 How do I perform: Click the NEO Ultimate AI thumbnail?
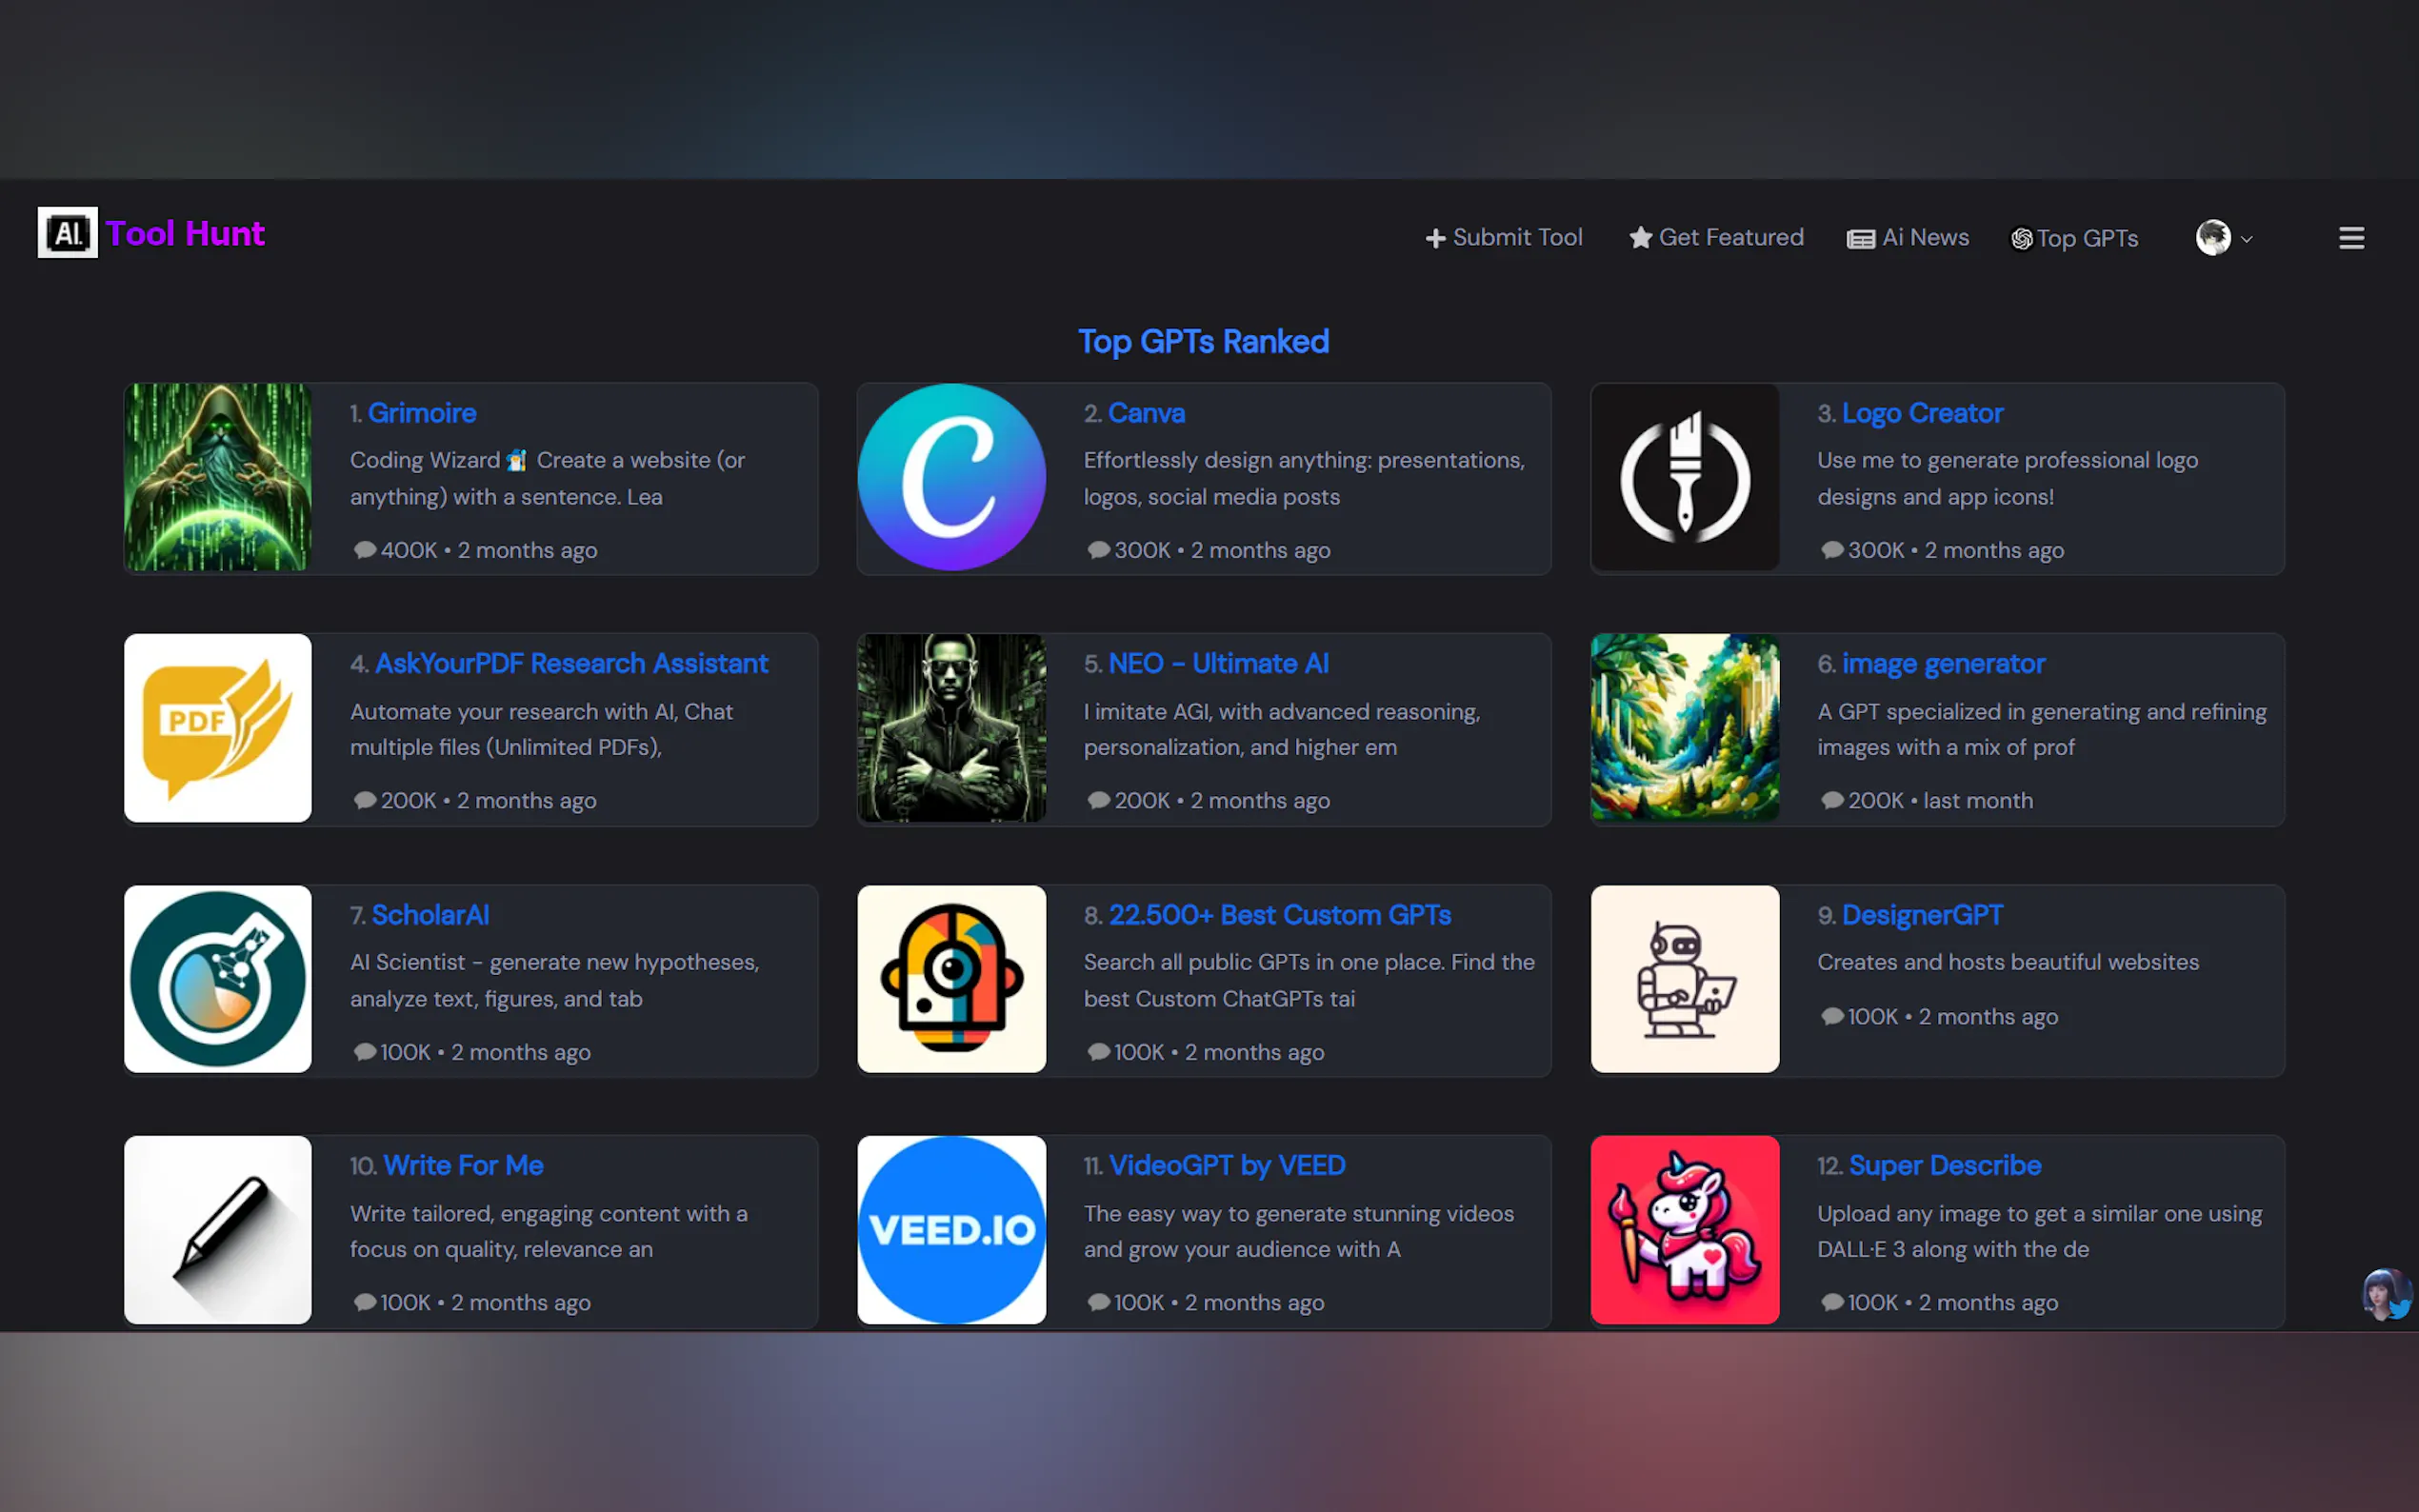pos(952,728)
